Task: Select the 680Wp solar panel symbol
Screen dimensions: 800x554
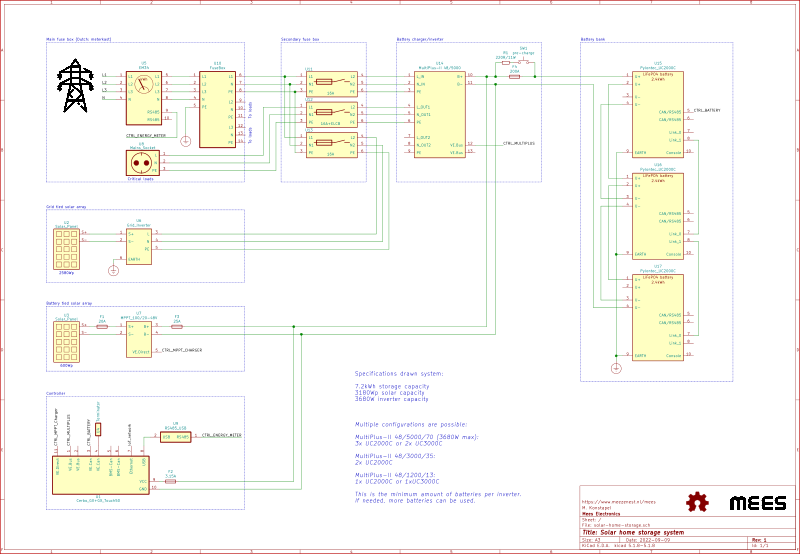Action: click(66, 342)
